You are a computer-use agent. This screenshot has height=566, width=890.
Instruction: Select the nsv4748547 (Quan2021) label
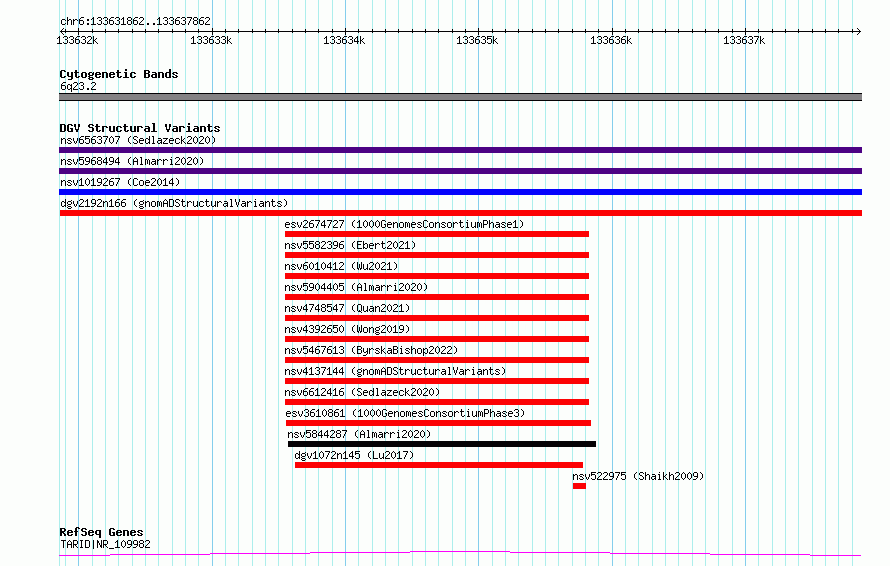(347, 308)
